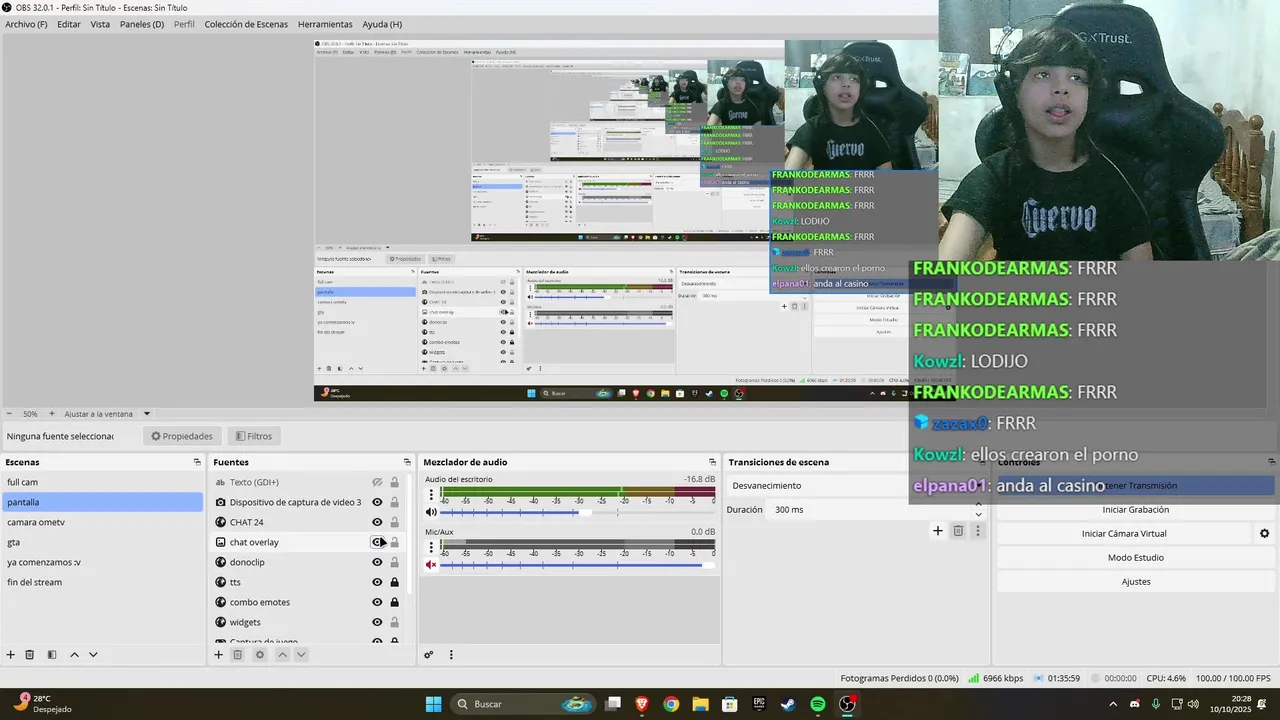Open Steam from the taskbar
1280x720 pixels.
789,704
